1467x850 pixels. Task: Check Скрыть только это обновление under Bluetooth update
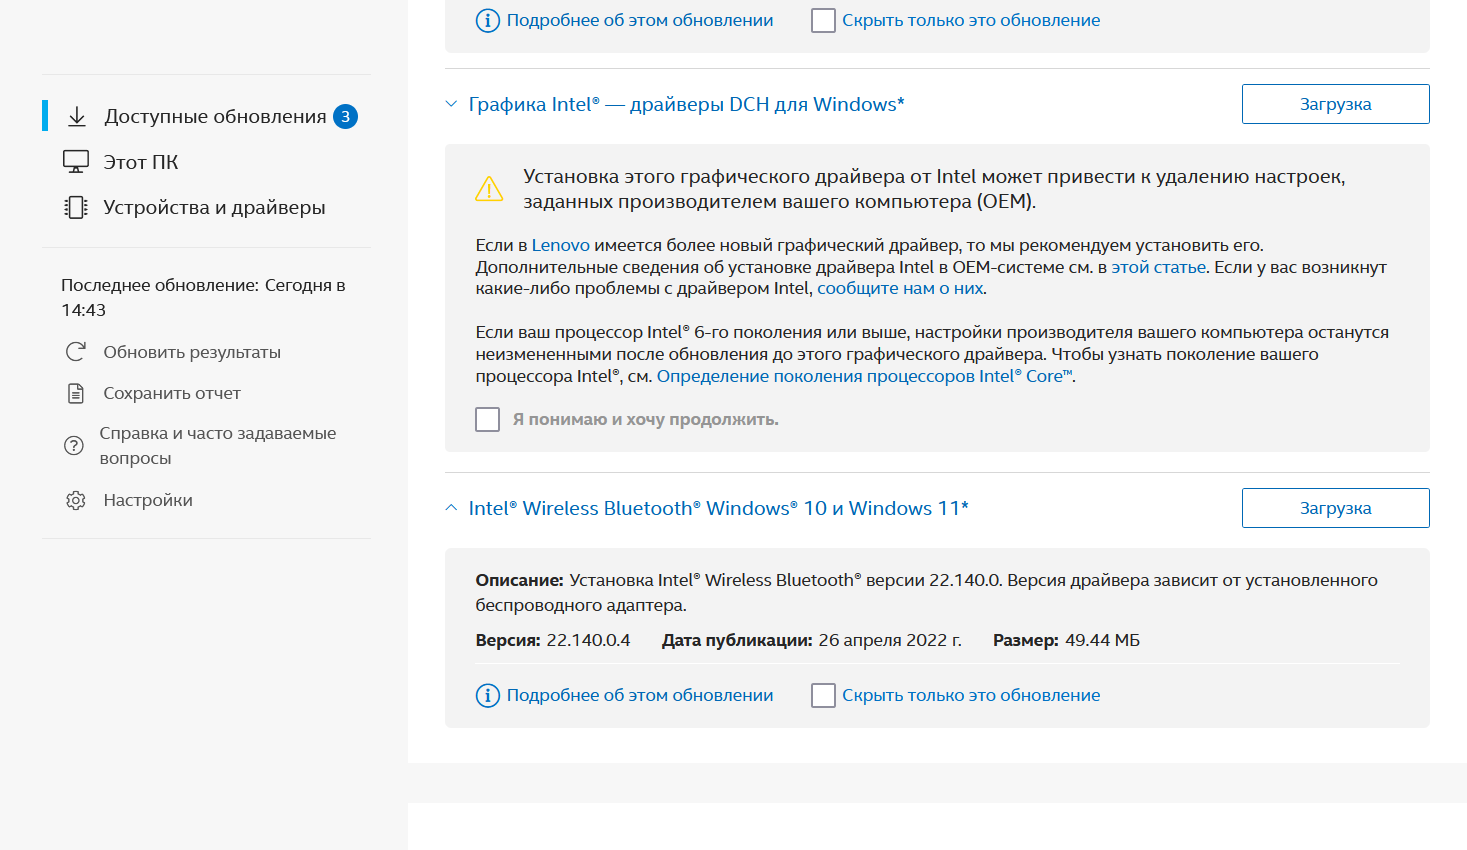823,695
